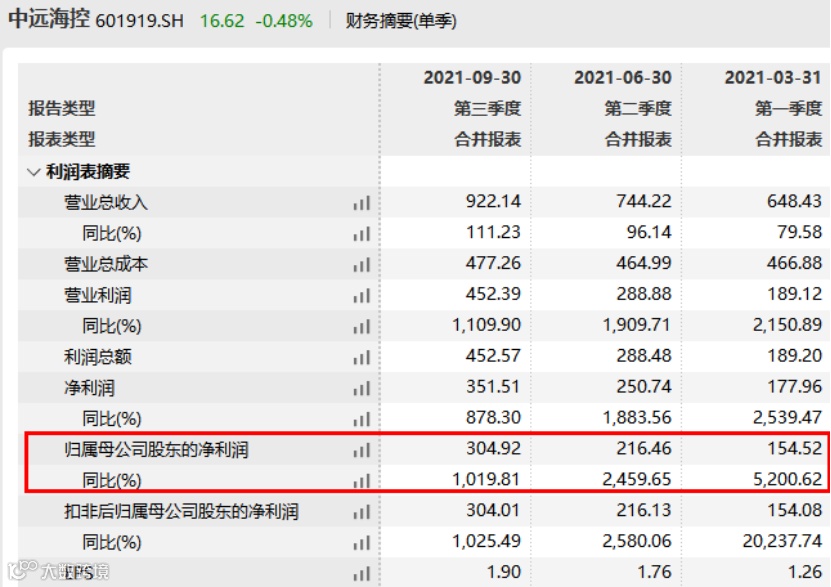Viewport: 831px width, 587px height.
Task: Open chart icon for 净利润 同比(%) row
Action: coord(361,419)
